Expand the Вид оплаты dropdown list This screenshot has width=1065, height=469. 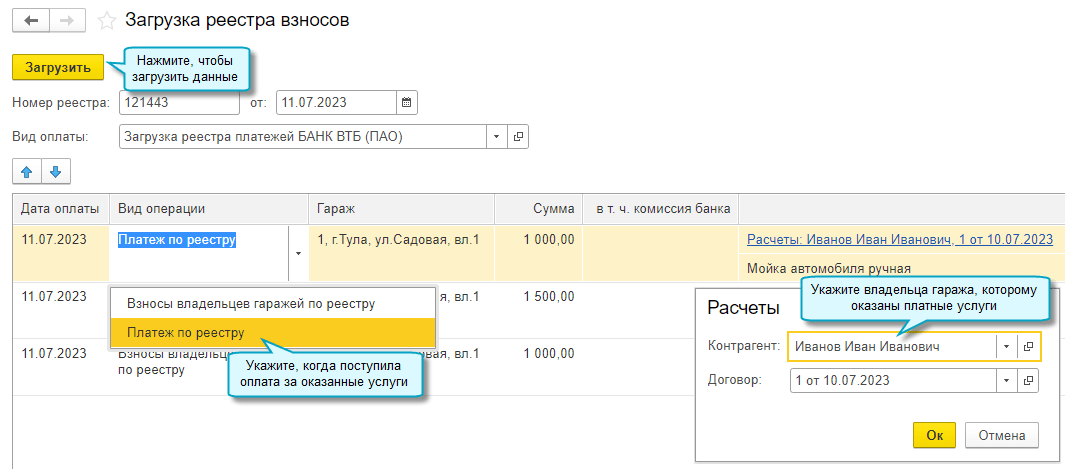point(497,136)
